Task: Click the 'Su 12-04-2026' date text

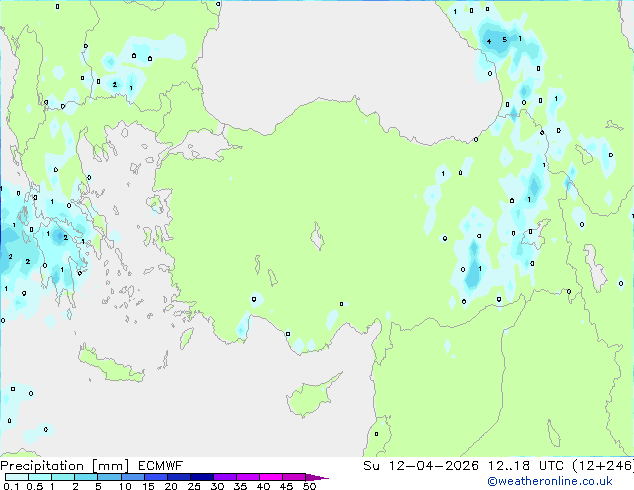Action: click(421, 466)
